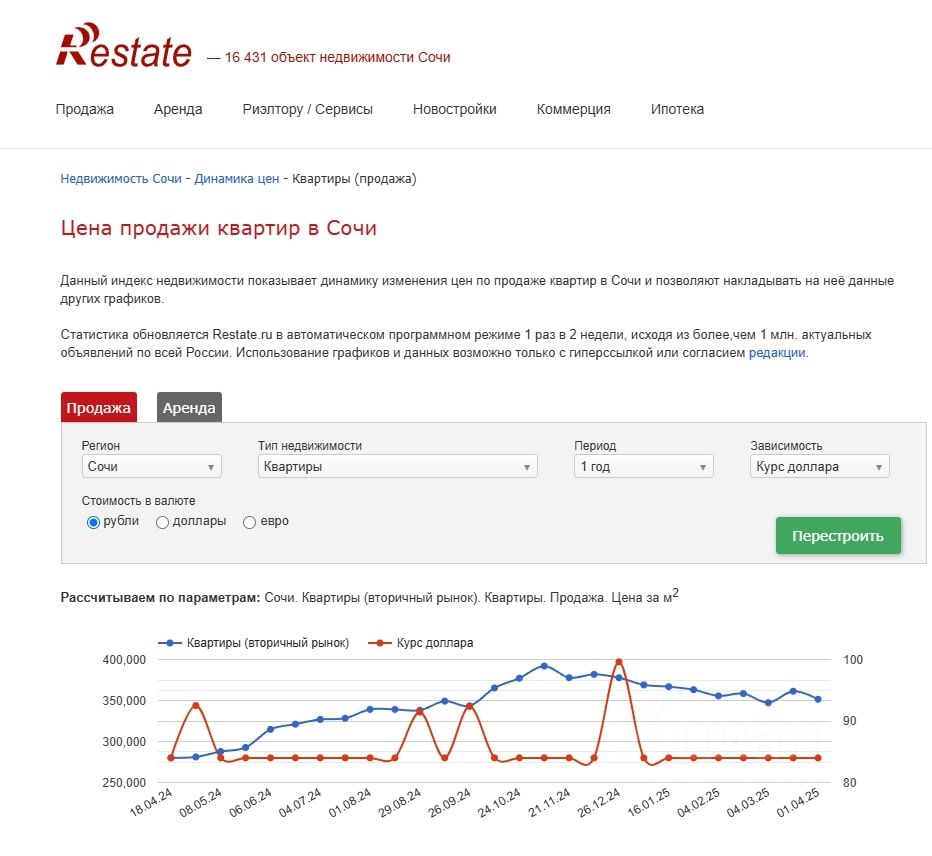
Task: Open the Период dropdown showing 1 год
Action: click(x=643, y=467)
